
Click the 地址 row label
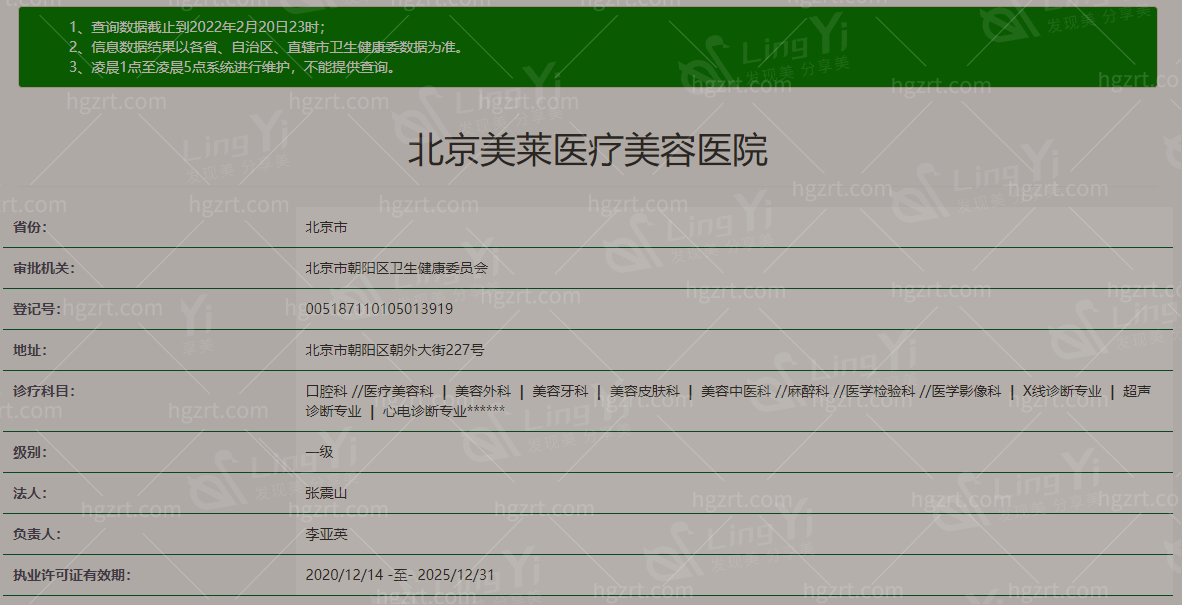30,350
